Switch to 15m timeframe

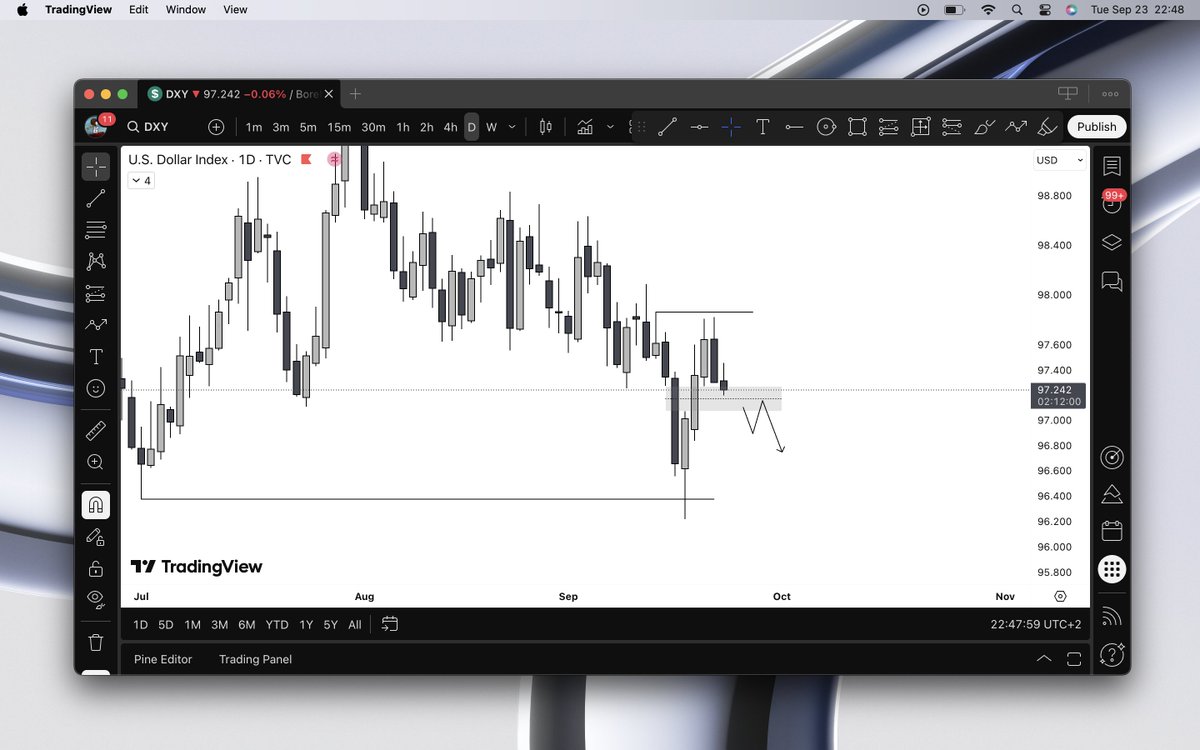(x=340, y=127)
